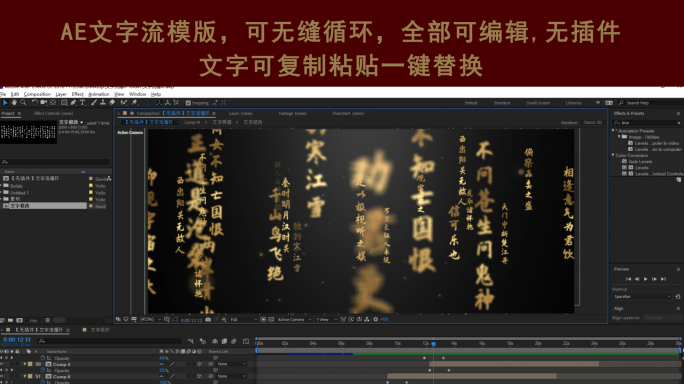Select the Puppet Pin tool
This screenshot has height=384, width=684.
click(x=134, y=103)
